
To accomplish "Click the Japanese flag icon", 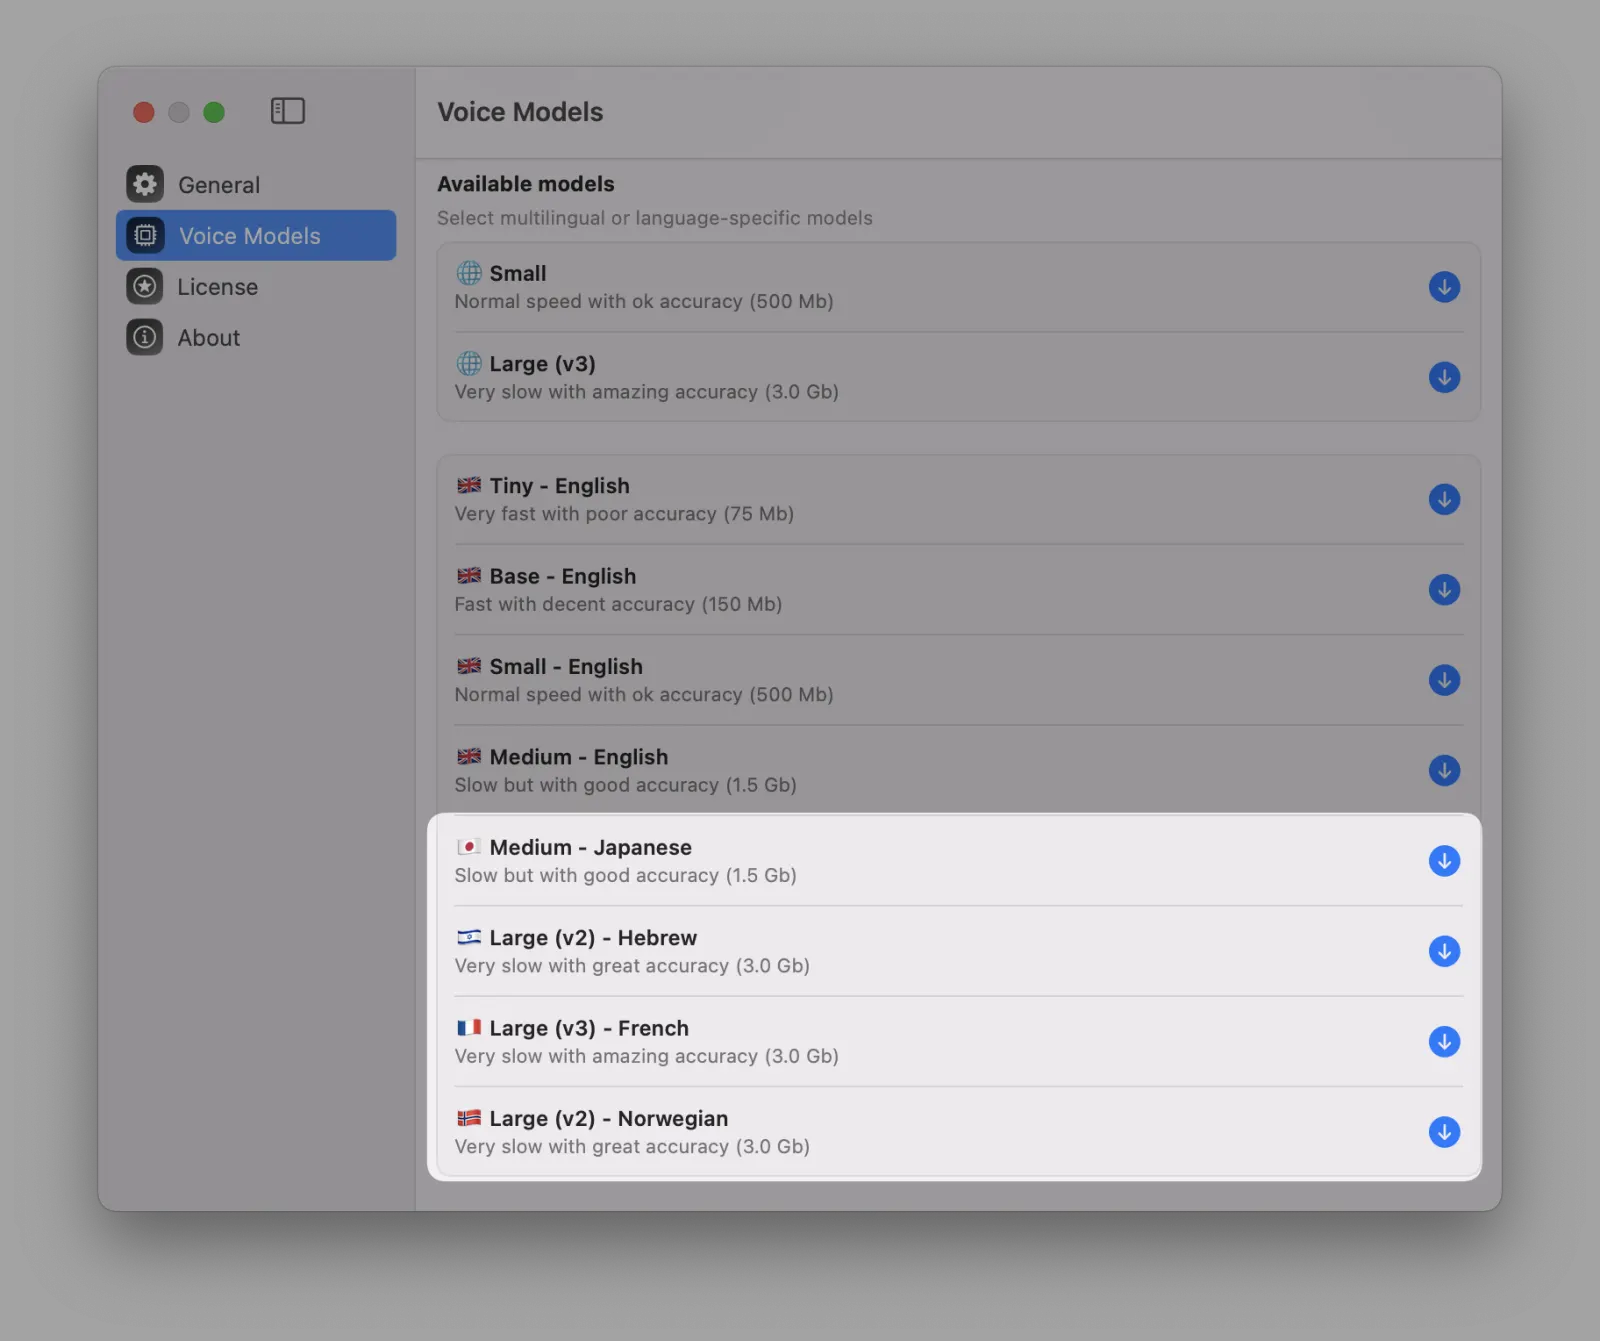I will (469, 847).
